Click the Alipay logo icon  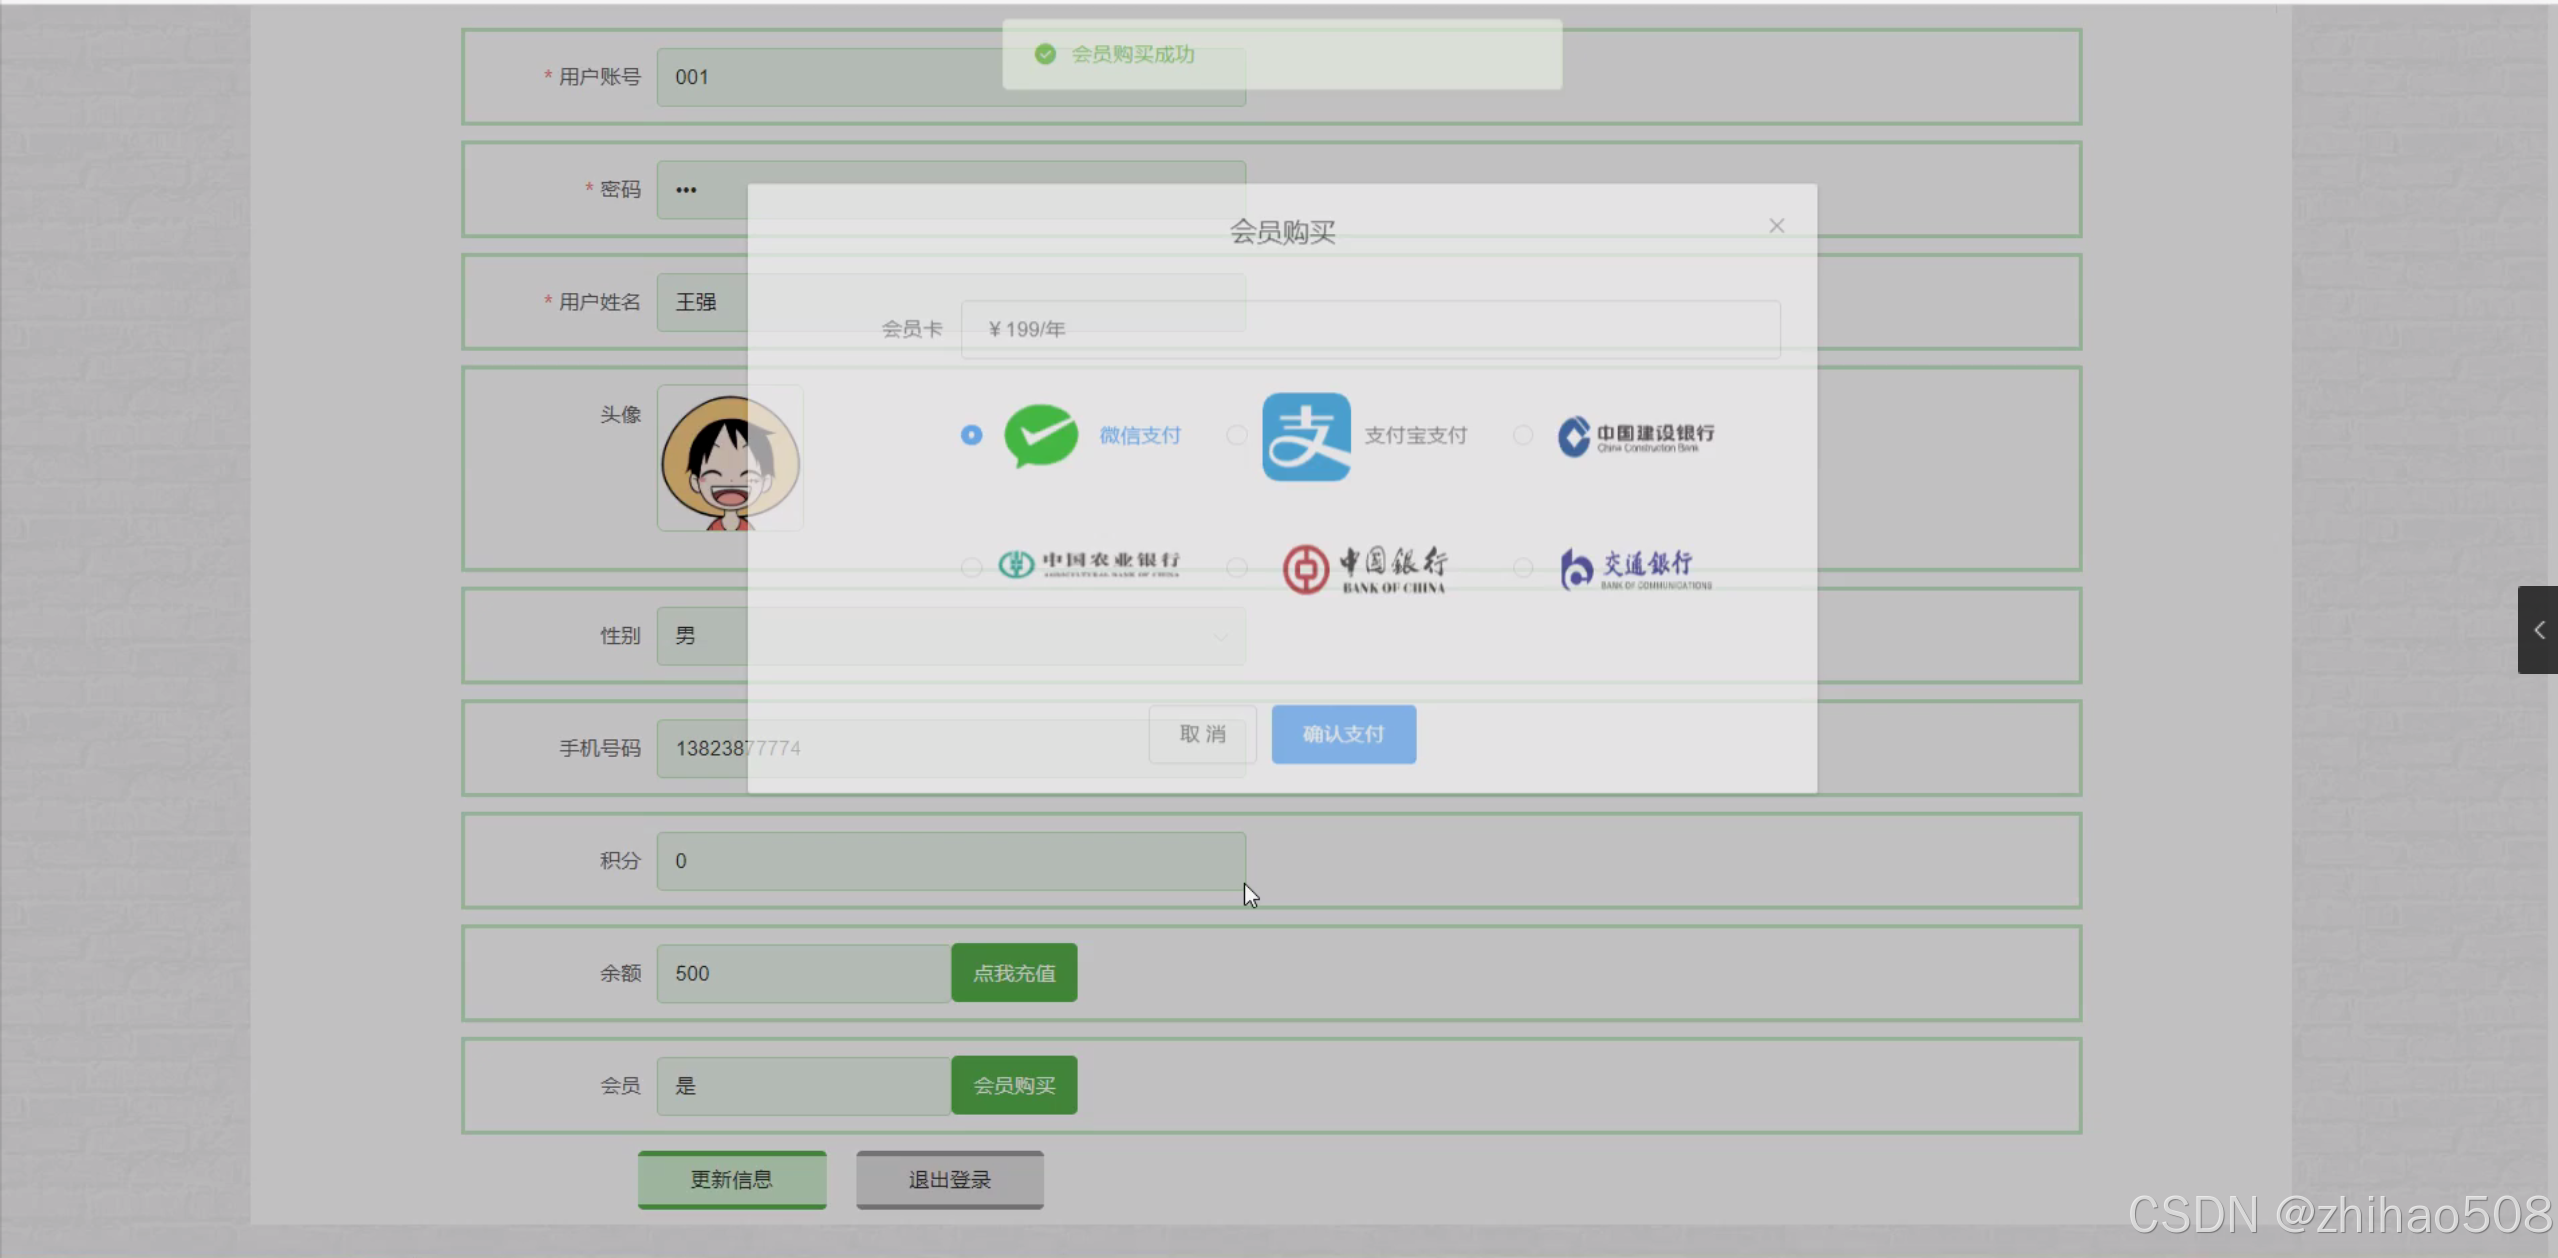tap(1306, 436)
